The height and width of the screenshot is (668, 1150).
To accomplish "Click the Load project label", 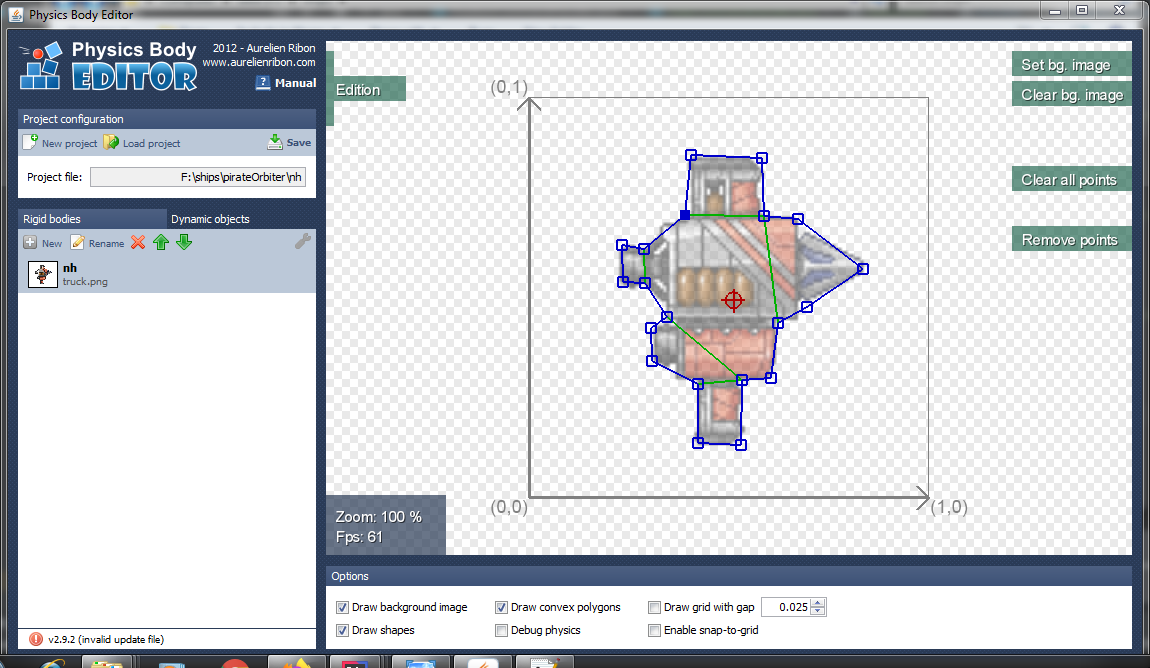I will point(151,144).
